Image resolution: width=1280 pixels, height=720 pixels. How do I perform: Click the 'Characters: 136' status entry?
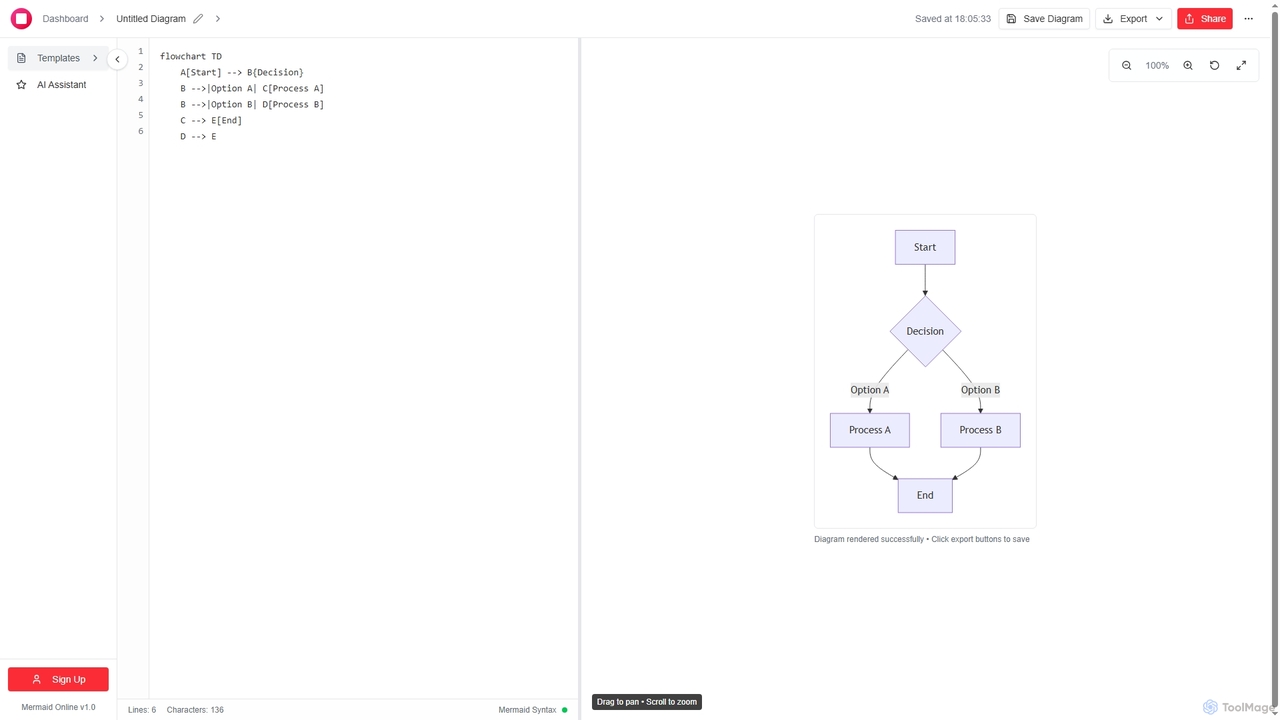pos(195,710)
